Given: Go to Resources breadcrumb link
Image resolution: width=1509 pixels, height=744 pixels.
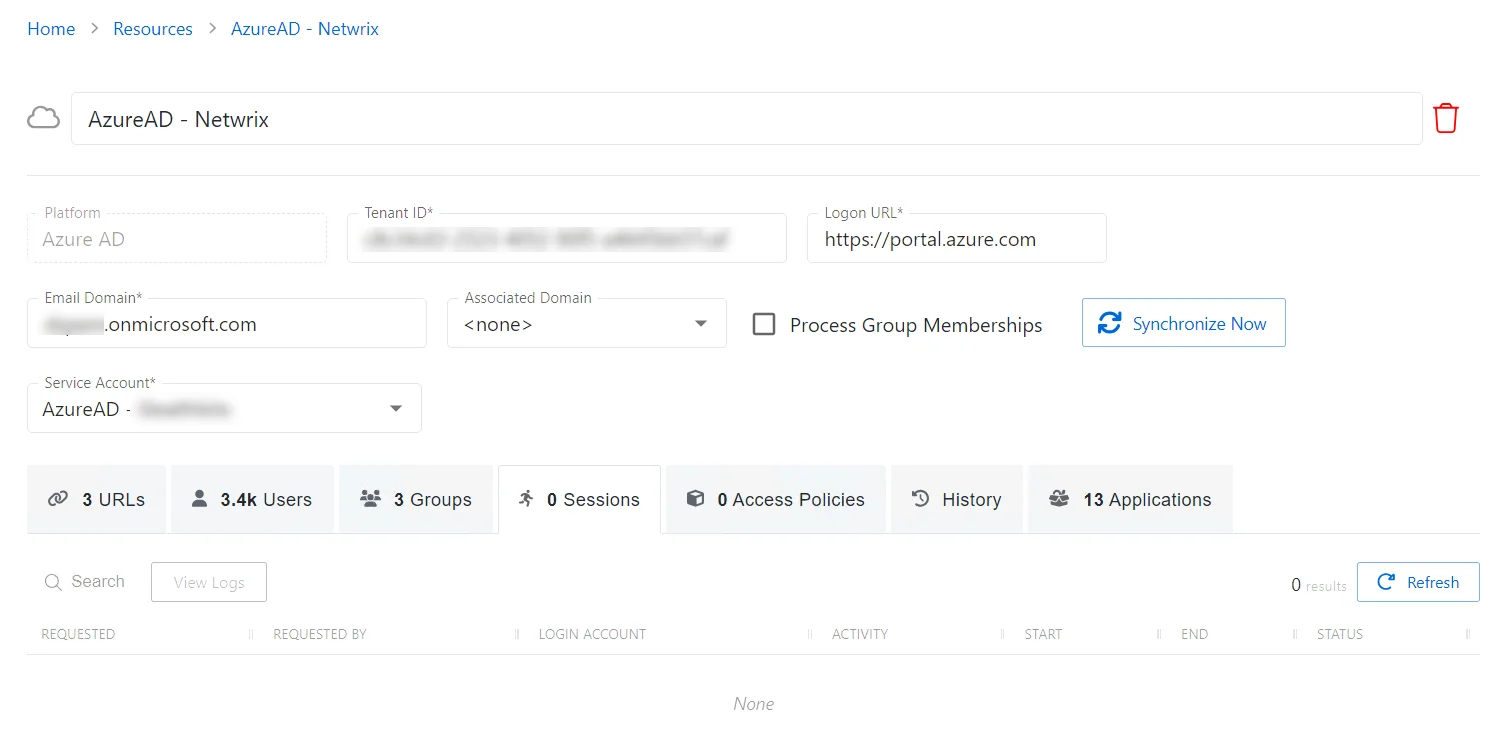Looking at the screenshot, I should [153, 29].
